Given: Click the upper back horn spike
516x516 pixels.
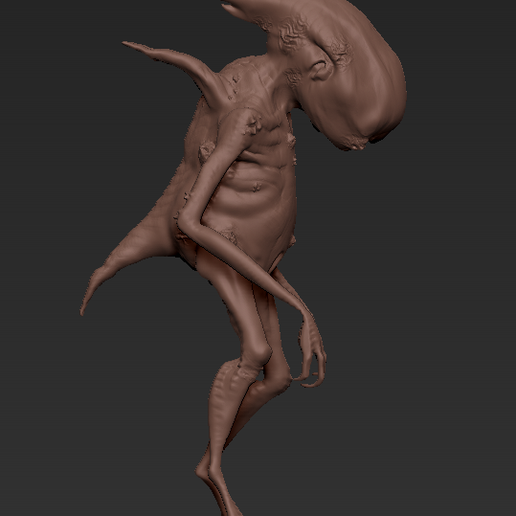Looking at the screenshot, I should (172, 67).
